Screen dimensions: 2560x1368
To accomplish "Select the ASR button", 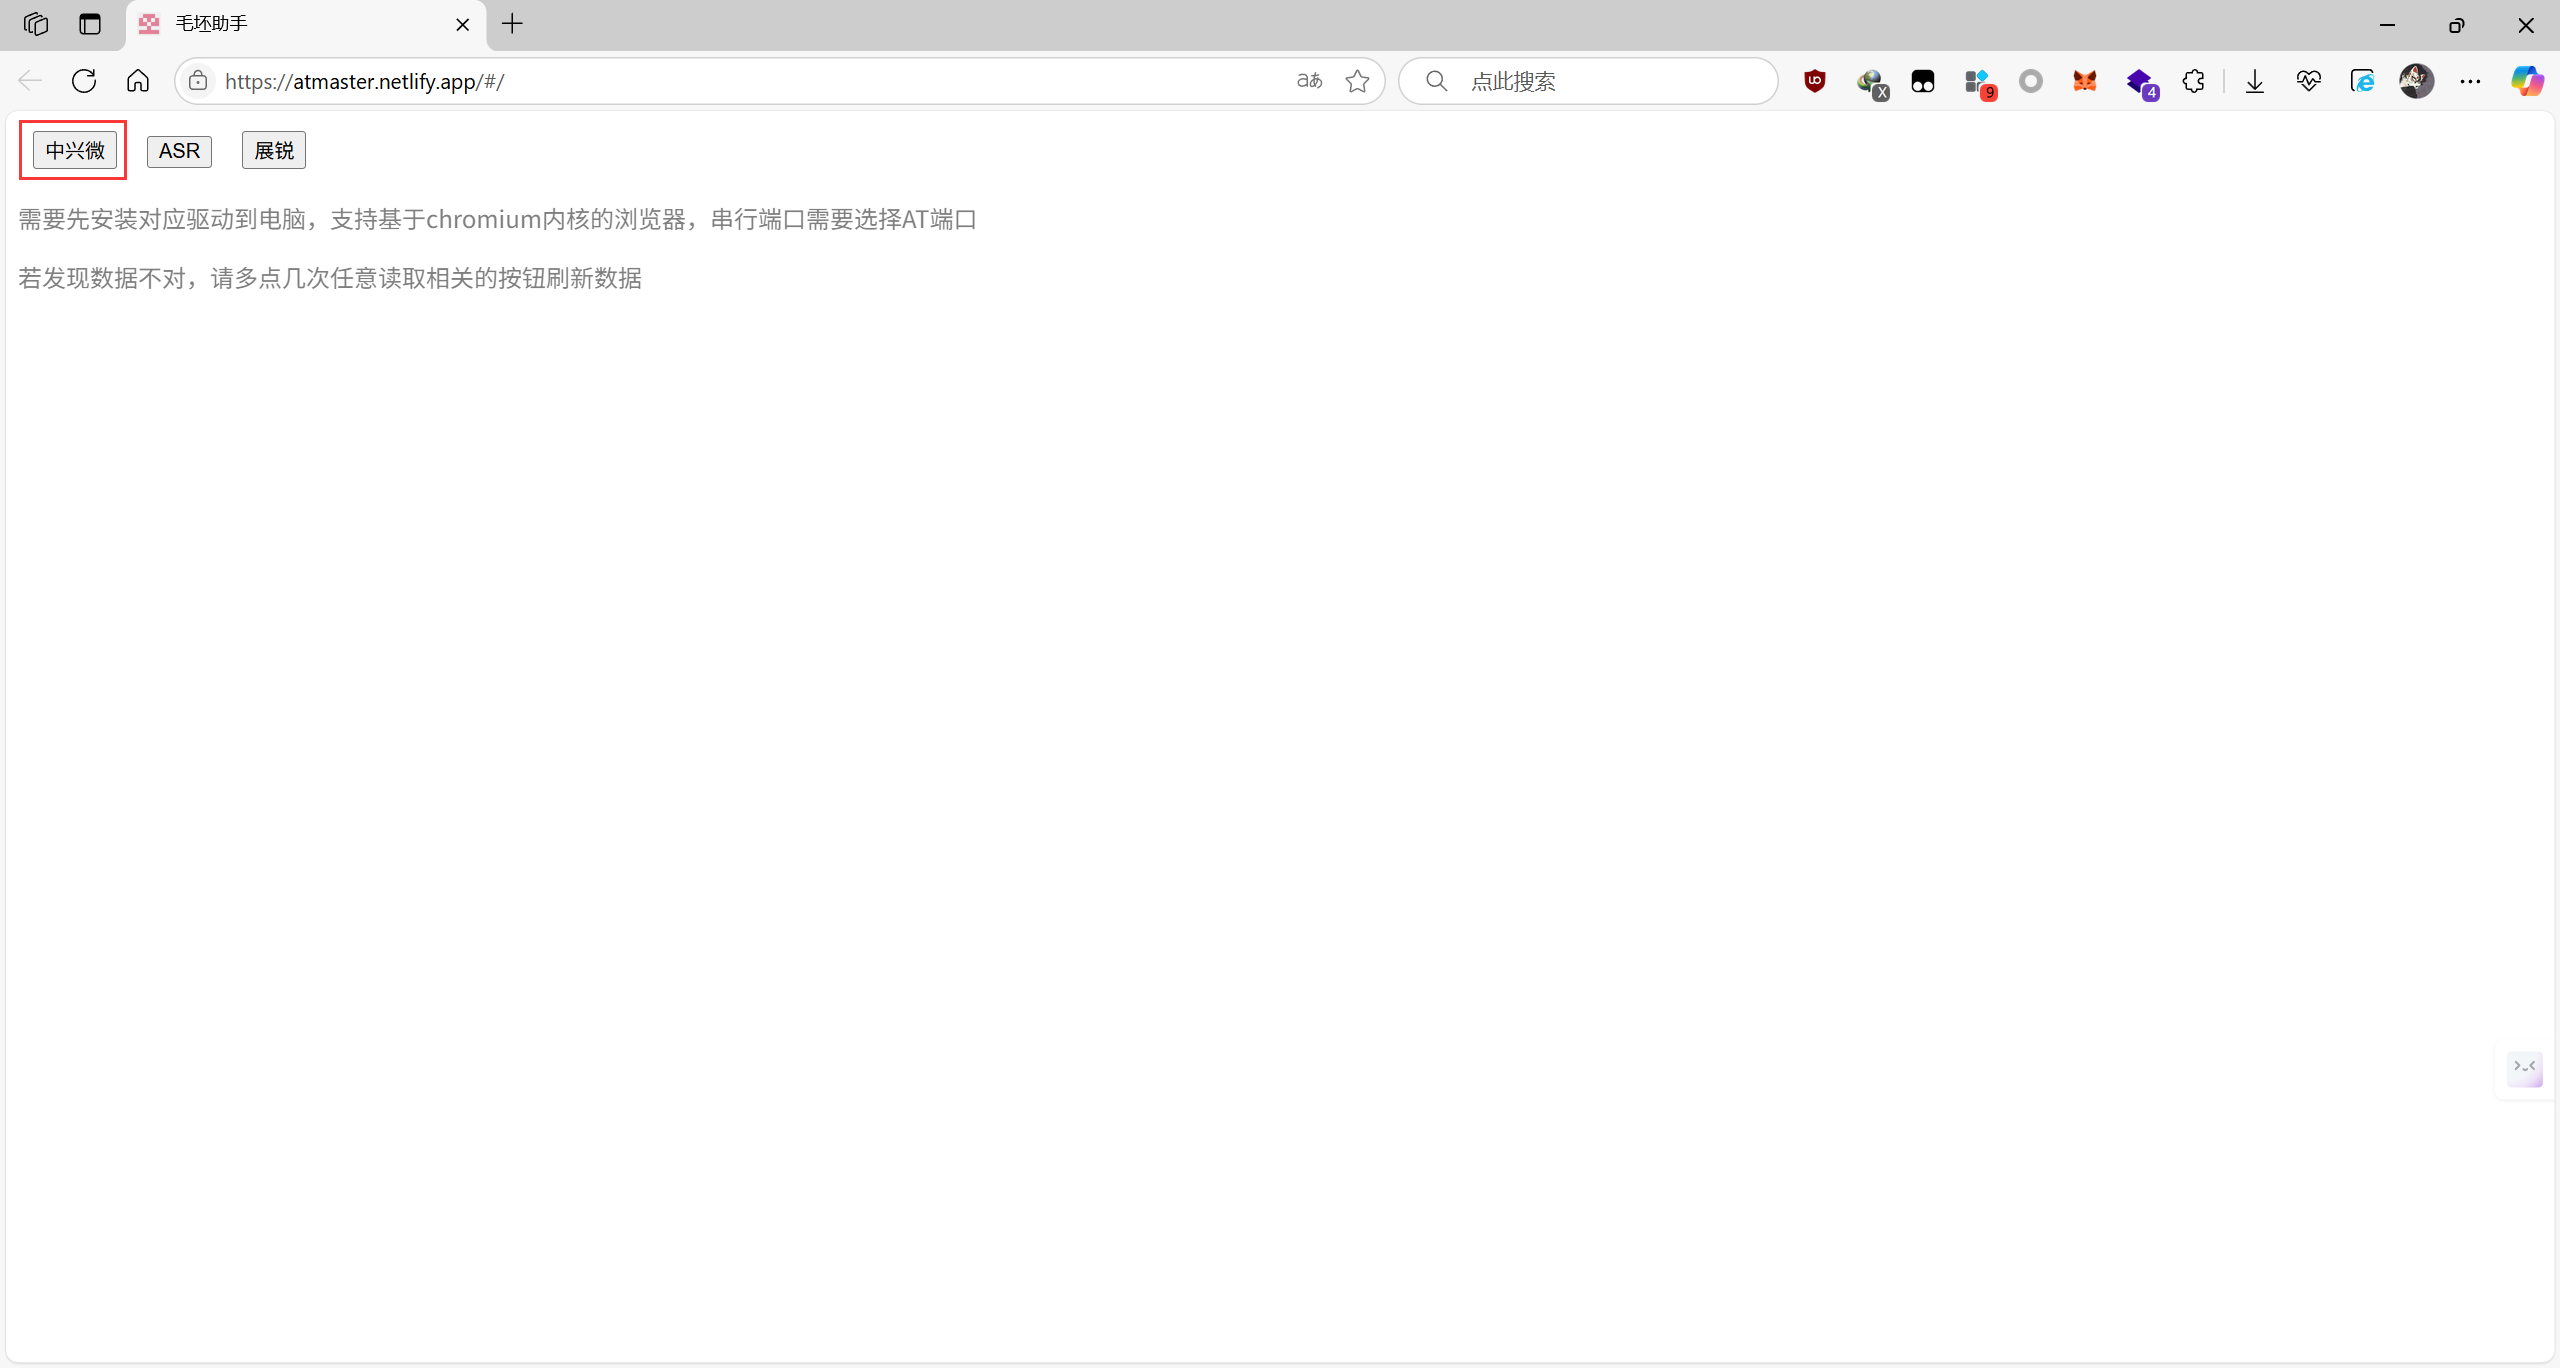I will coord(179,151).
